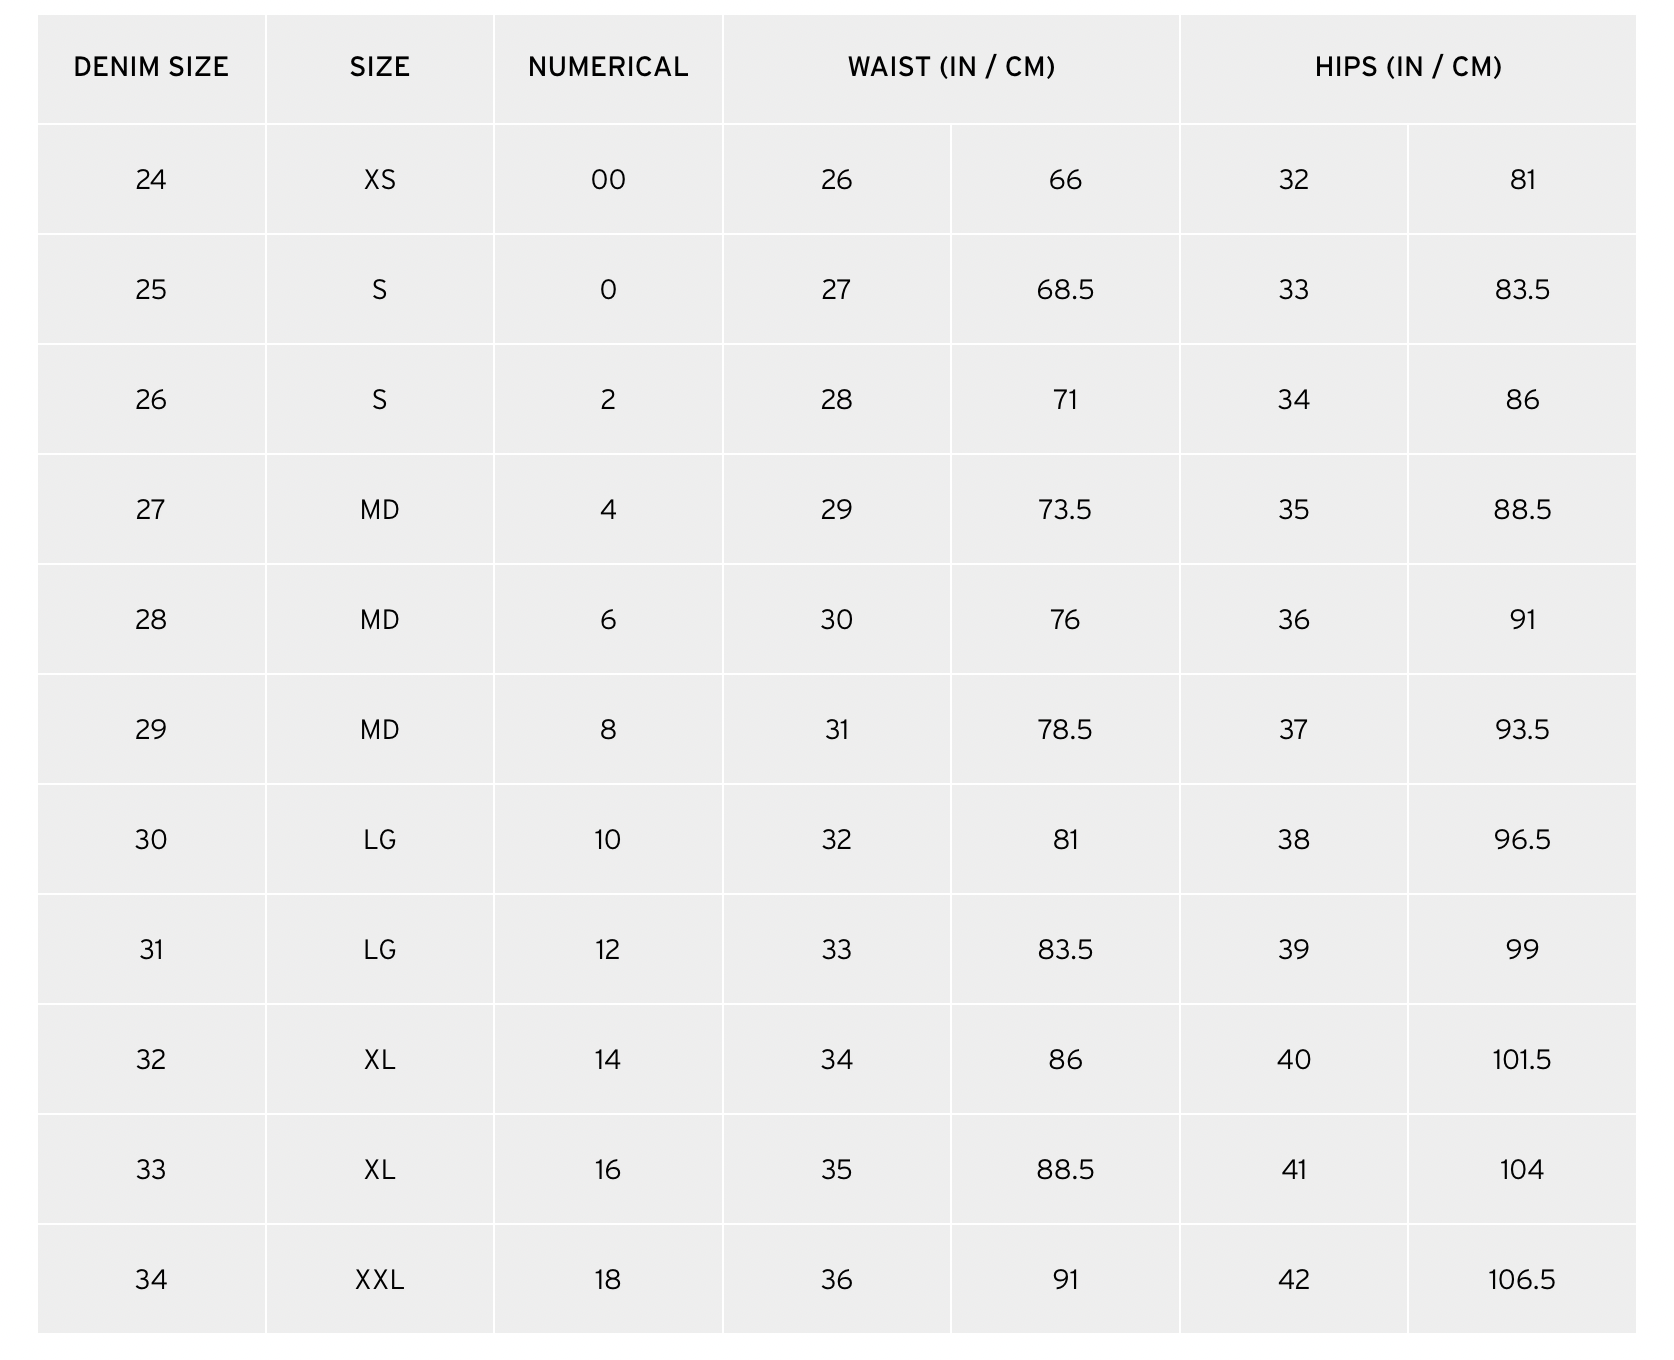The height and width of the screenshot is (1360, 1674).
Task: Click denim size 30 cell
Action: (x=151, y=840)
